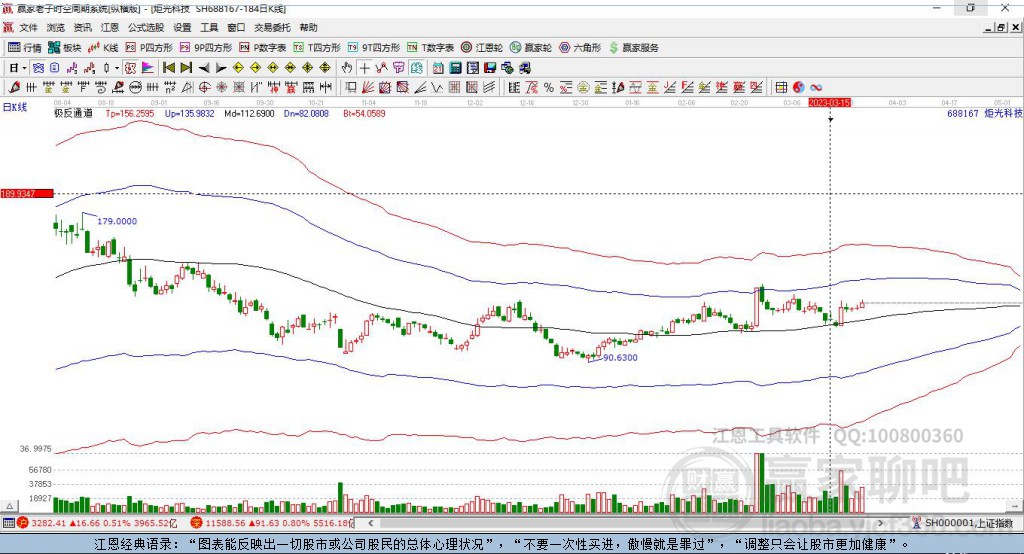The height and width of the screenshot is (554, 1024).
Task: Click the hand pan tool
Action: (347, 68)
